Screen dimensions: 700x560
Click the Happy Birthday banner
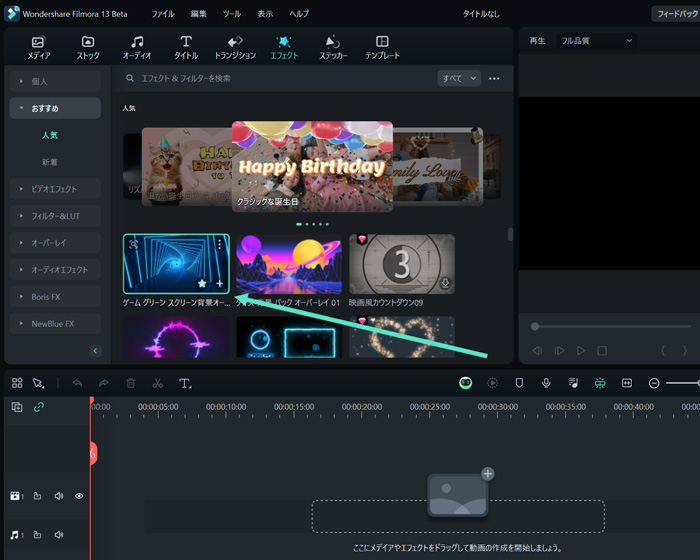[312, 167]
